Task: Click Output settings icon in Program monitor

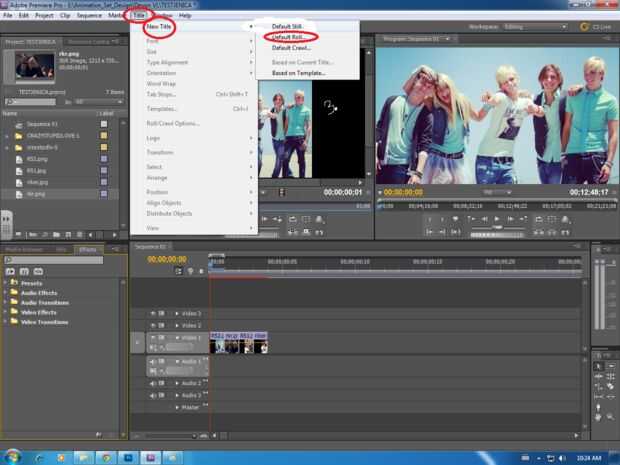Action: [x=565, y=219]
